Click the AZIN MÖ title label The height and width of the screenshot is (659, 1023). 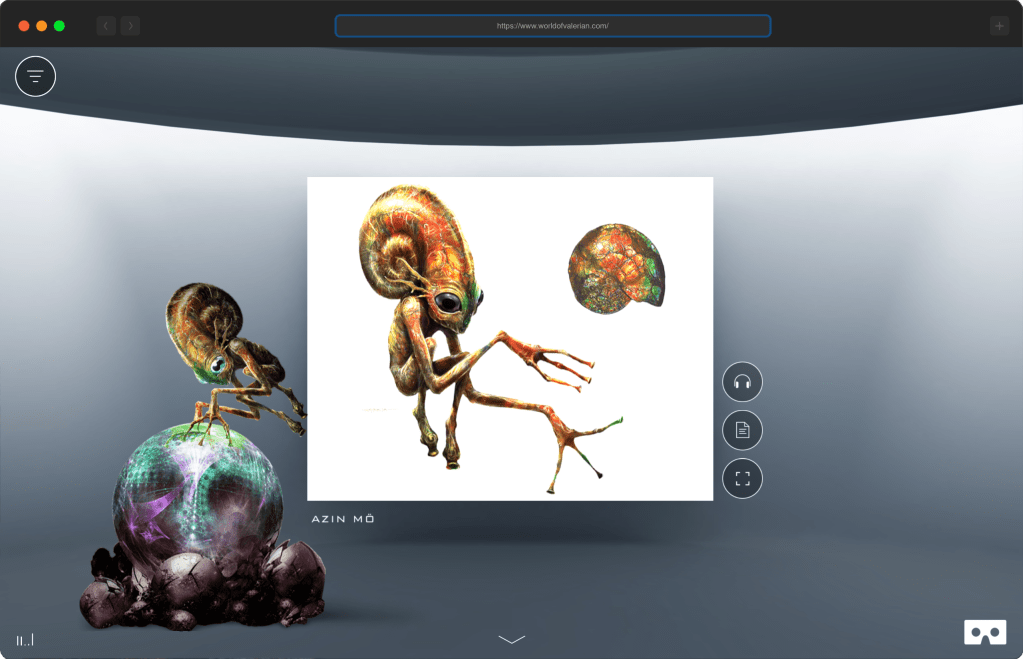point(343,519)
